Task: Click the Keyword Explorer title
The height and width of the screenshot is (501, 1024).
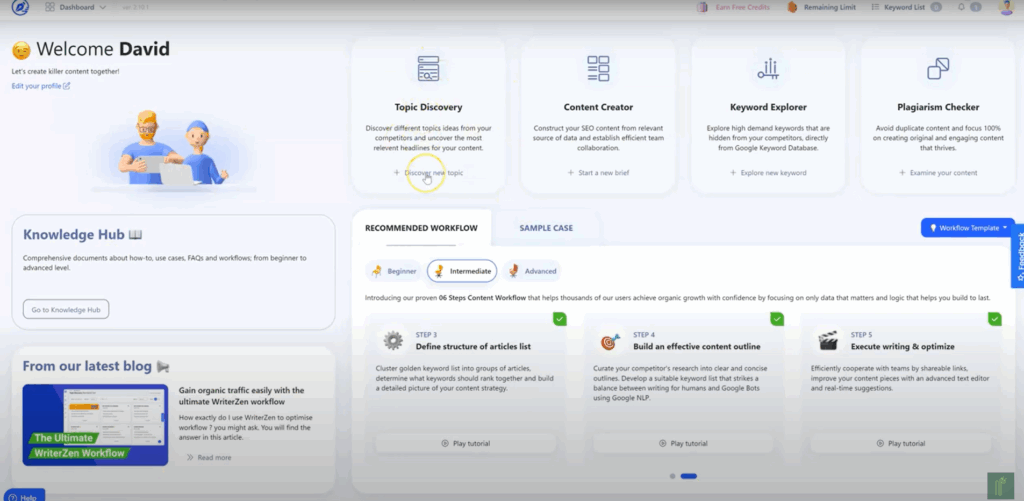Action: (768, 107)
